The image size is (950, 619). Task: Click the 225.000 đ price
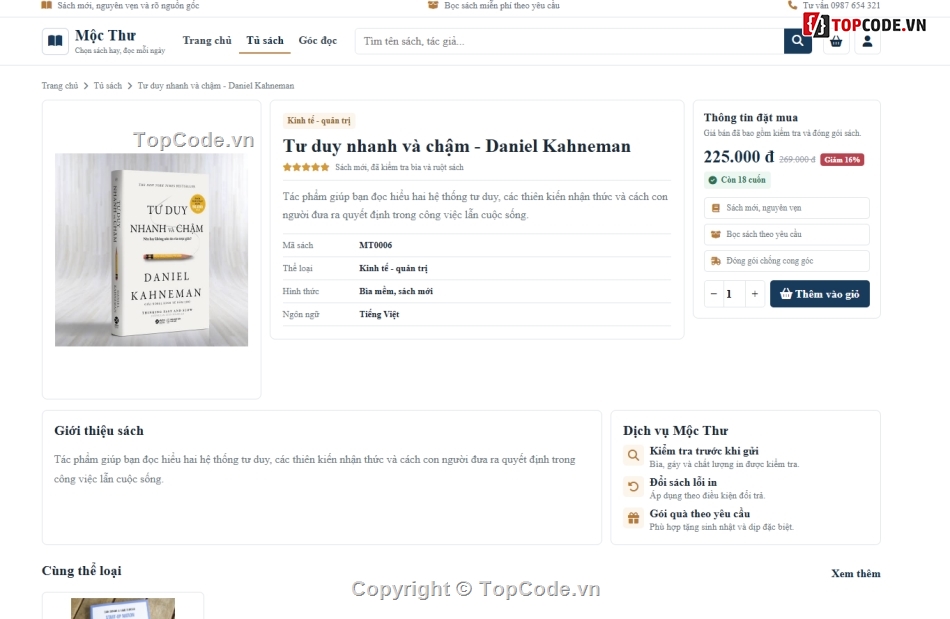tap(739, 157)
